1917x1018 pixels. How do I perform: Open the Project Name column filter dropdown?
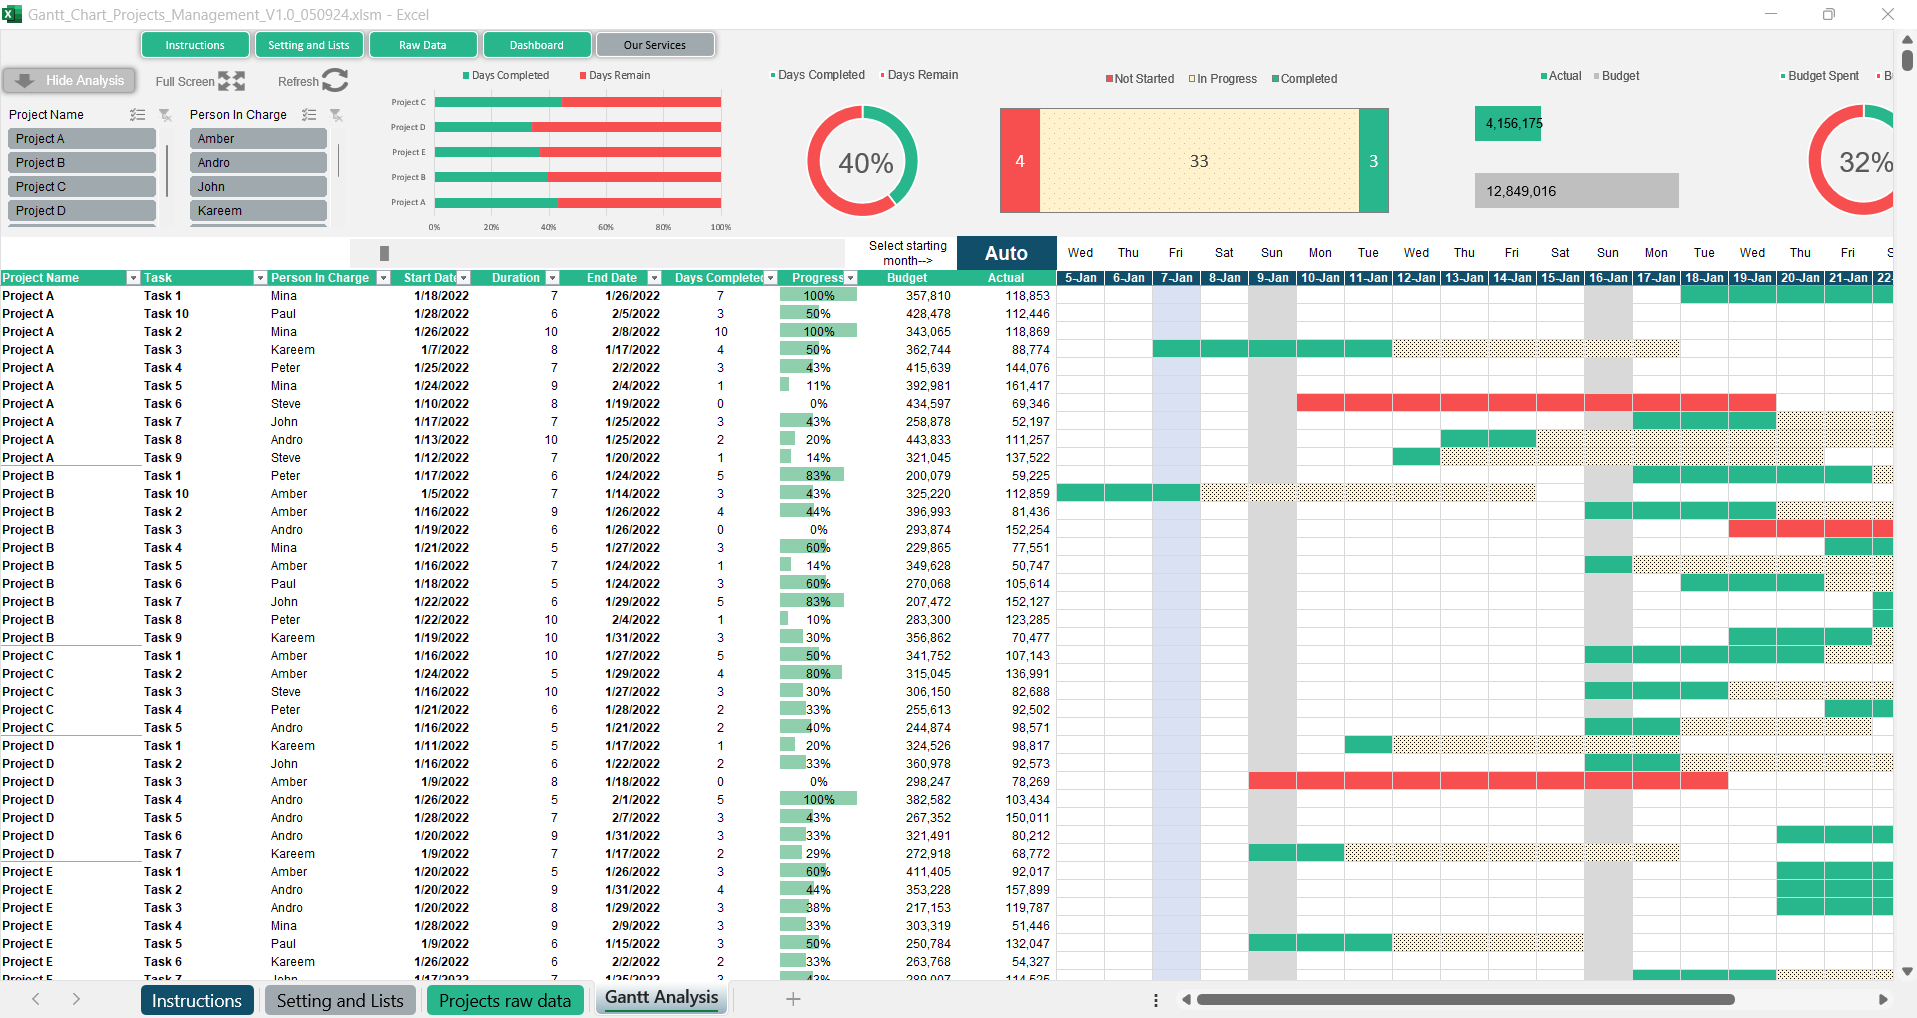pyautogui.click(x=132, y=278)
